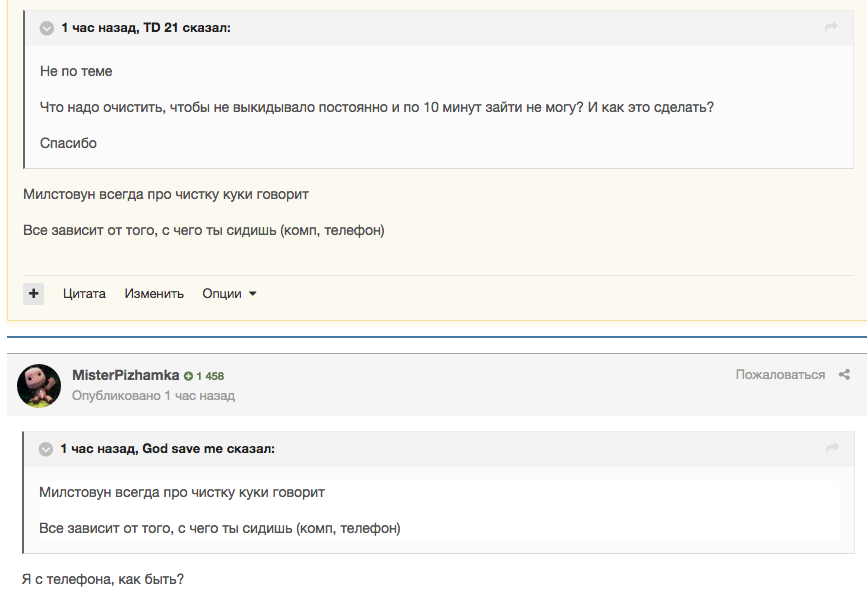Jump to God save me's original post arrow

(x=832, y=448)
